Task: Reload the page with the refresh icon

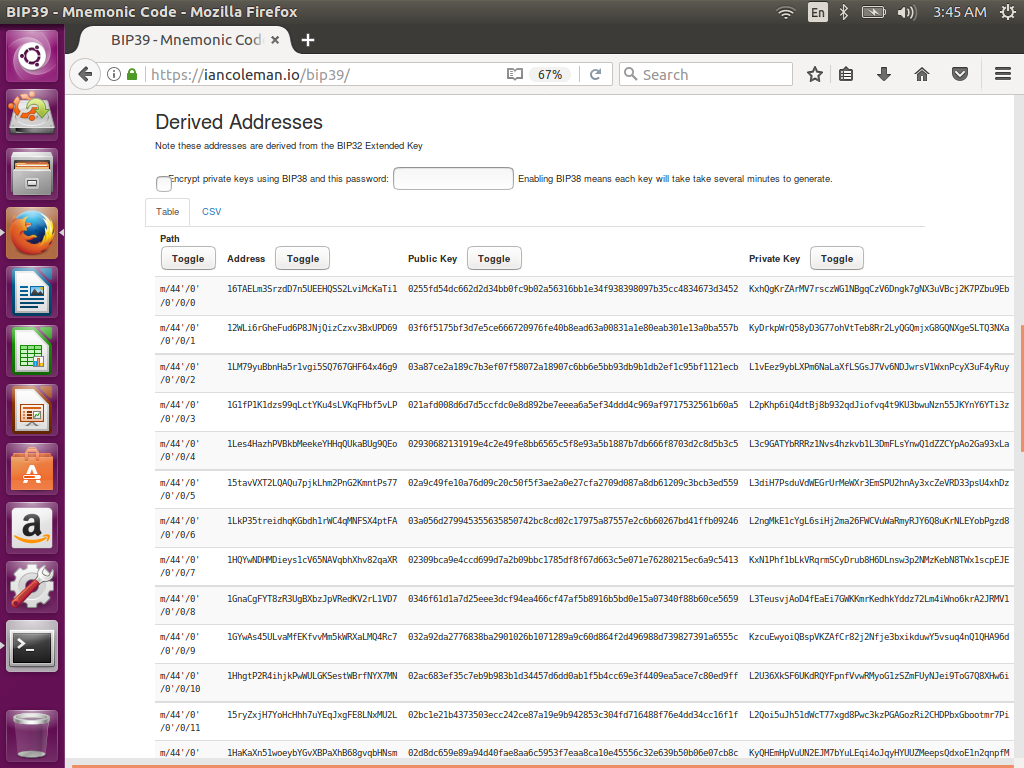Action: pyautogui.click(x=595, y=74)
